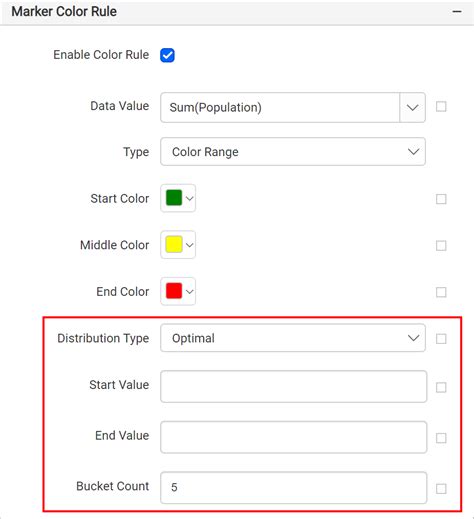
Task: Collapse the Marker Color Rule section
Action: pos(457,12)
